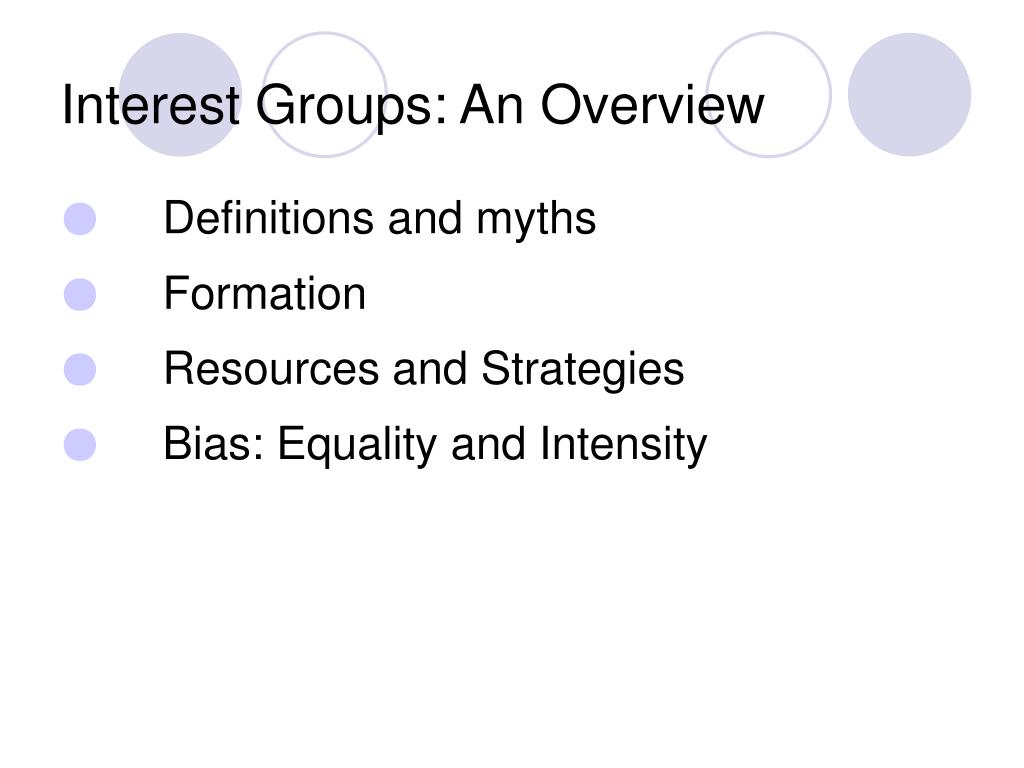Click the "Formation" bullet text
Image resolution: width=1024 pixels, height=768 pixels.
coord(265,293)
